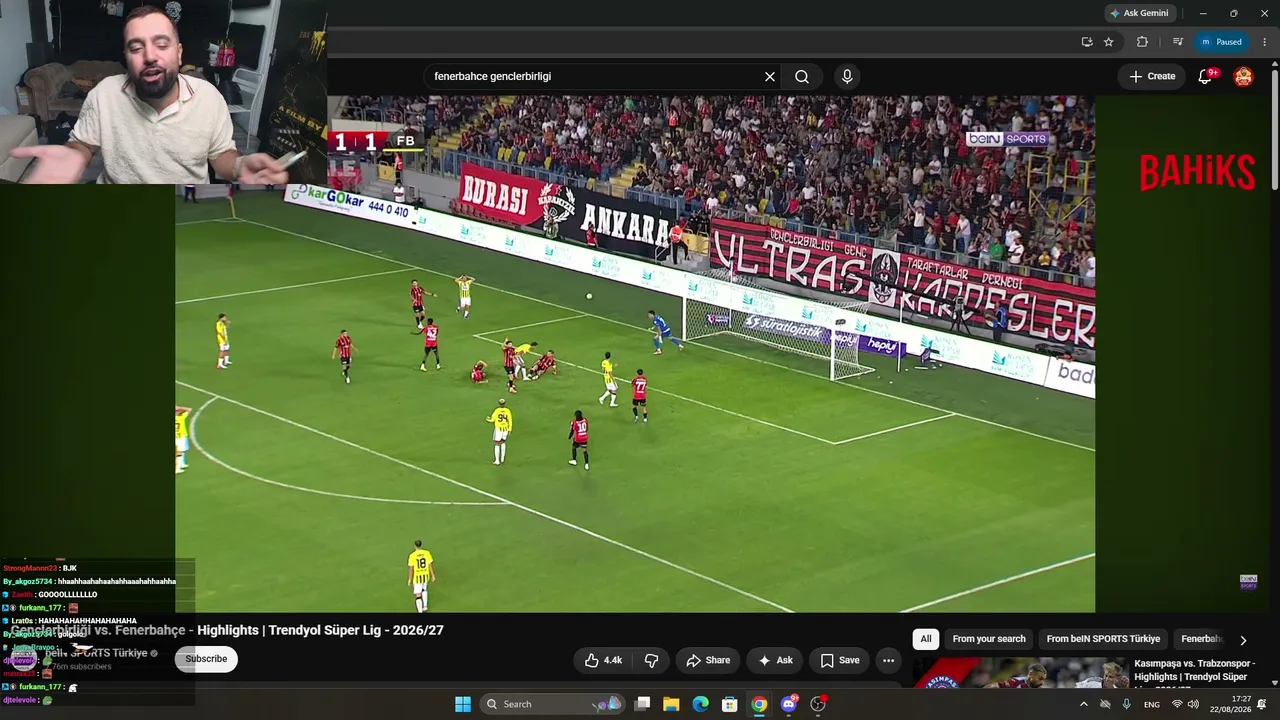Open the volume speaker tray icon
1280x720 pixels.
[x=1193, y=704]
